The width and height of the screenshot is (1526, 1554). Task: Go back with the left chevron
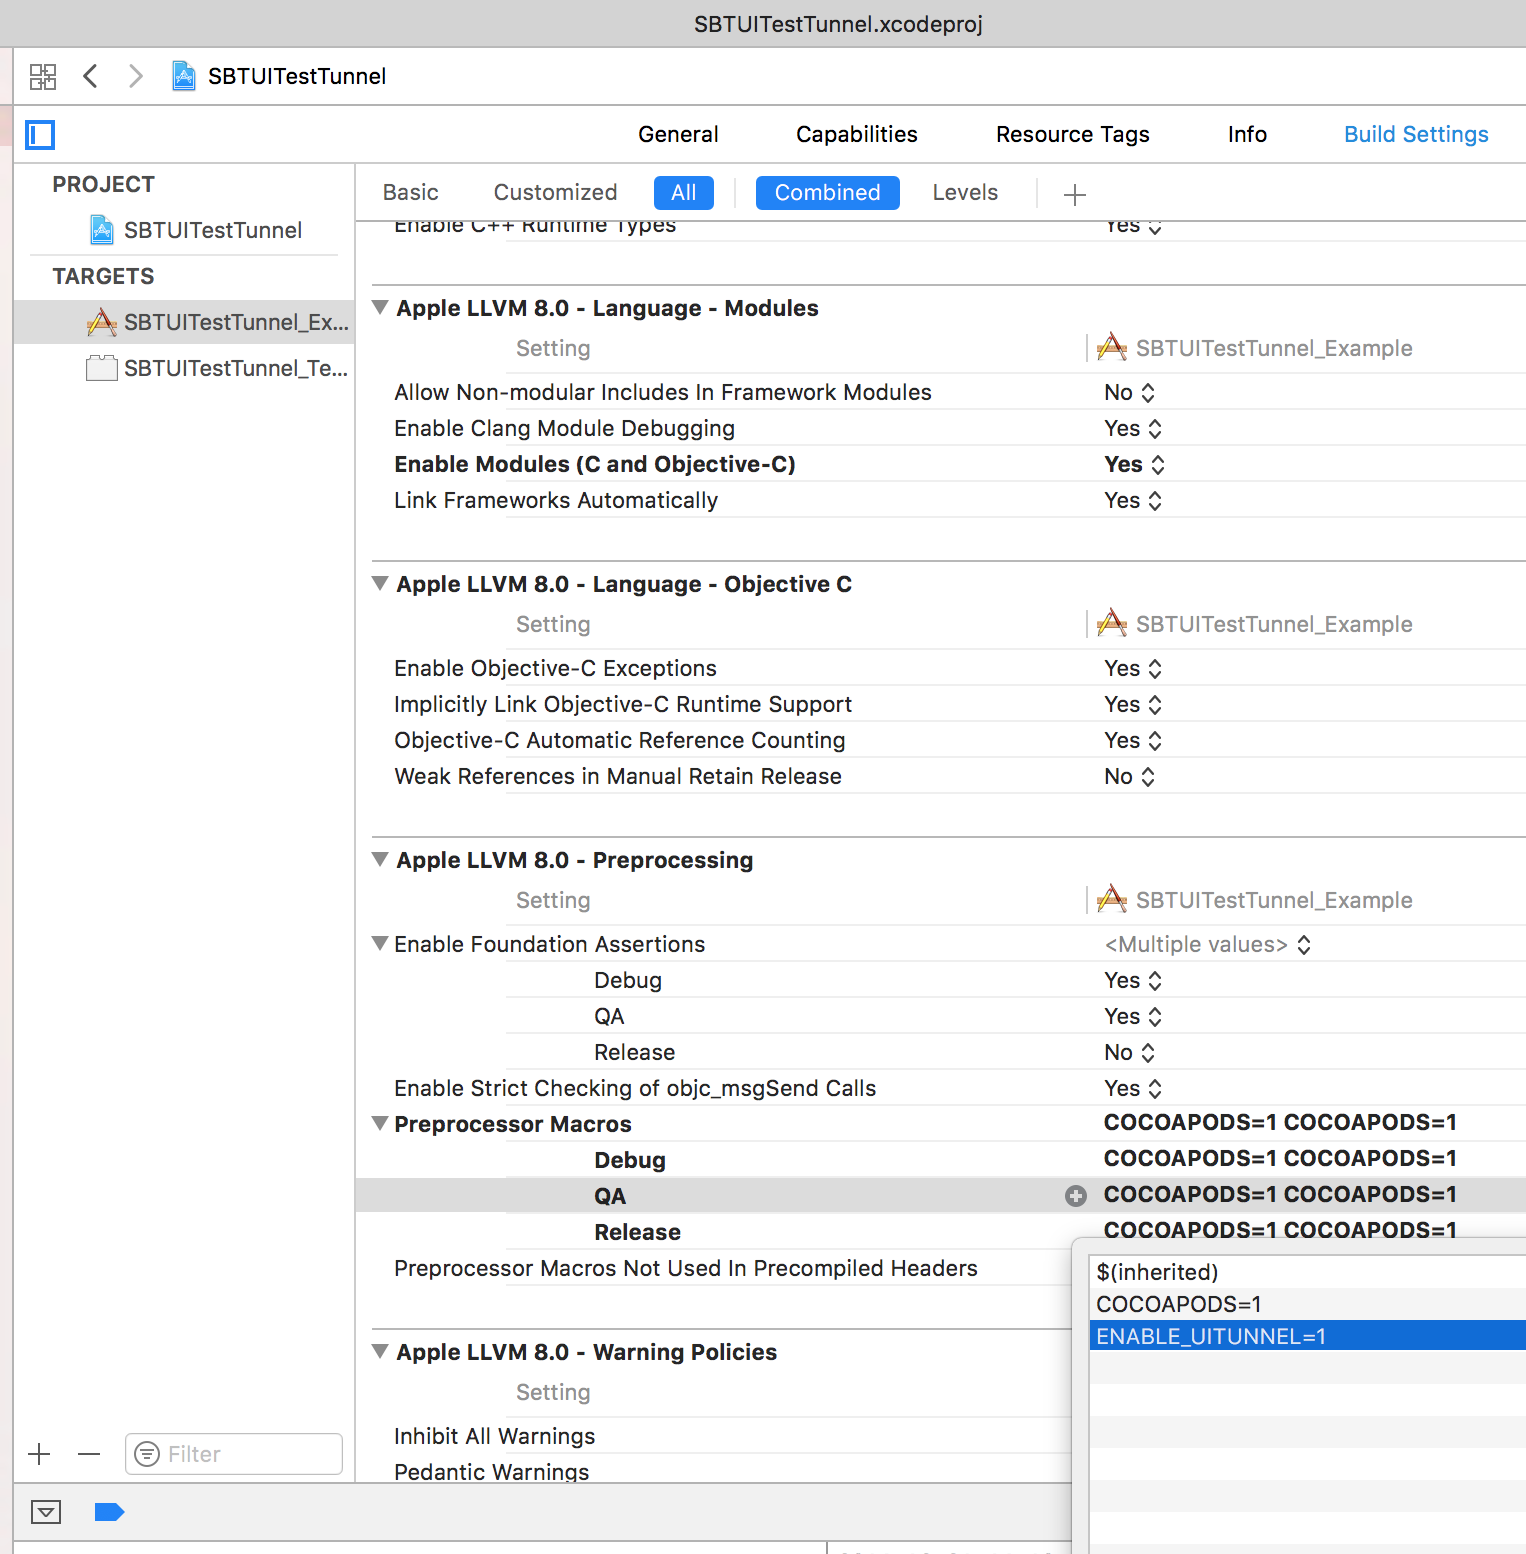coord(90,76)
